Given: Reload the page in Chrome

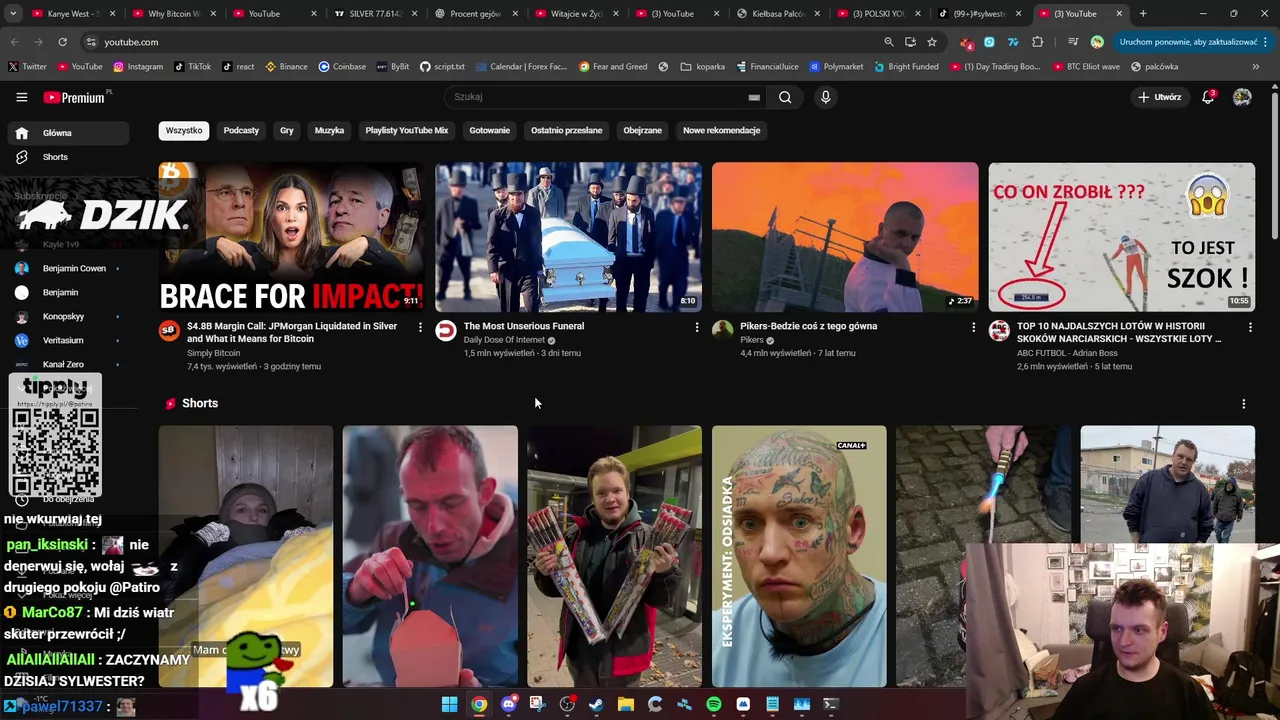Looking at the screenshot, I should pos(62,42).
